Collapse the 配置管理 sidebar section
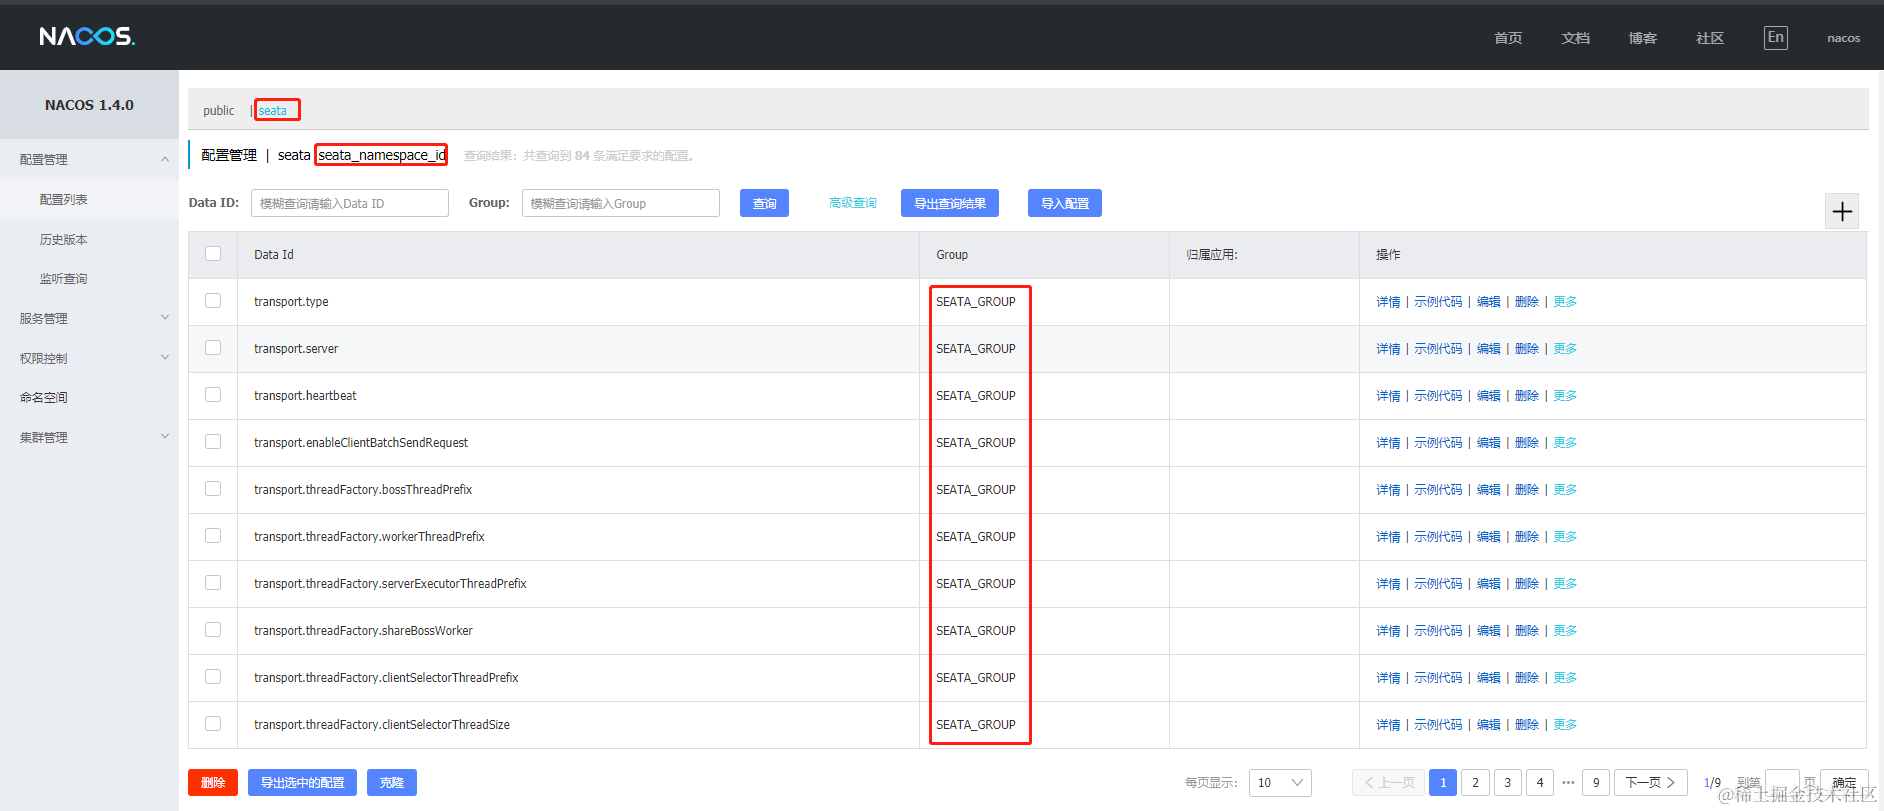 click(89, 159)
